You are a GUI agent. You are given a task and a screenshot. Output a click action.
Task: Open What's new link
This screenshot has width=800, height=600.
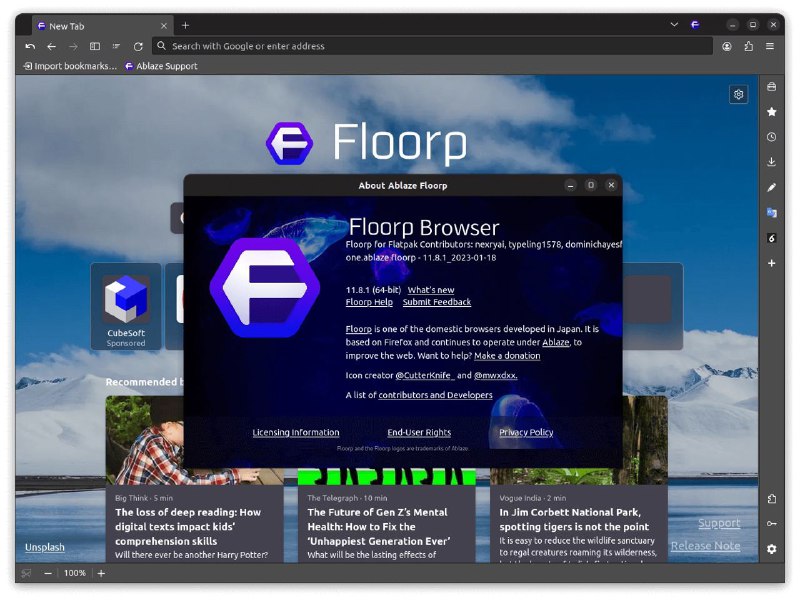click(431, 290)
